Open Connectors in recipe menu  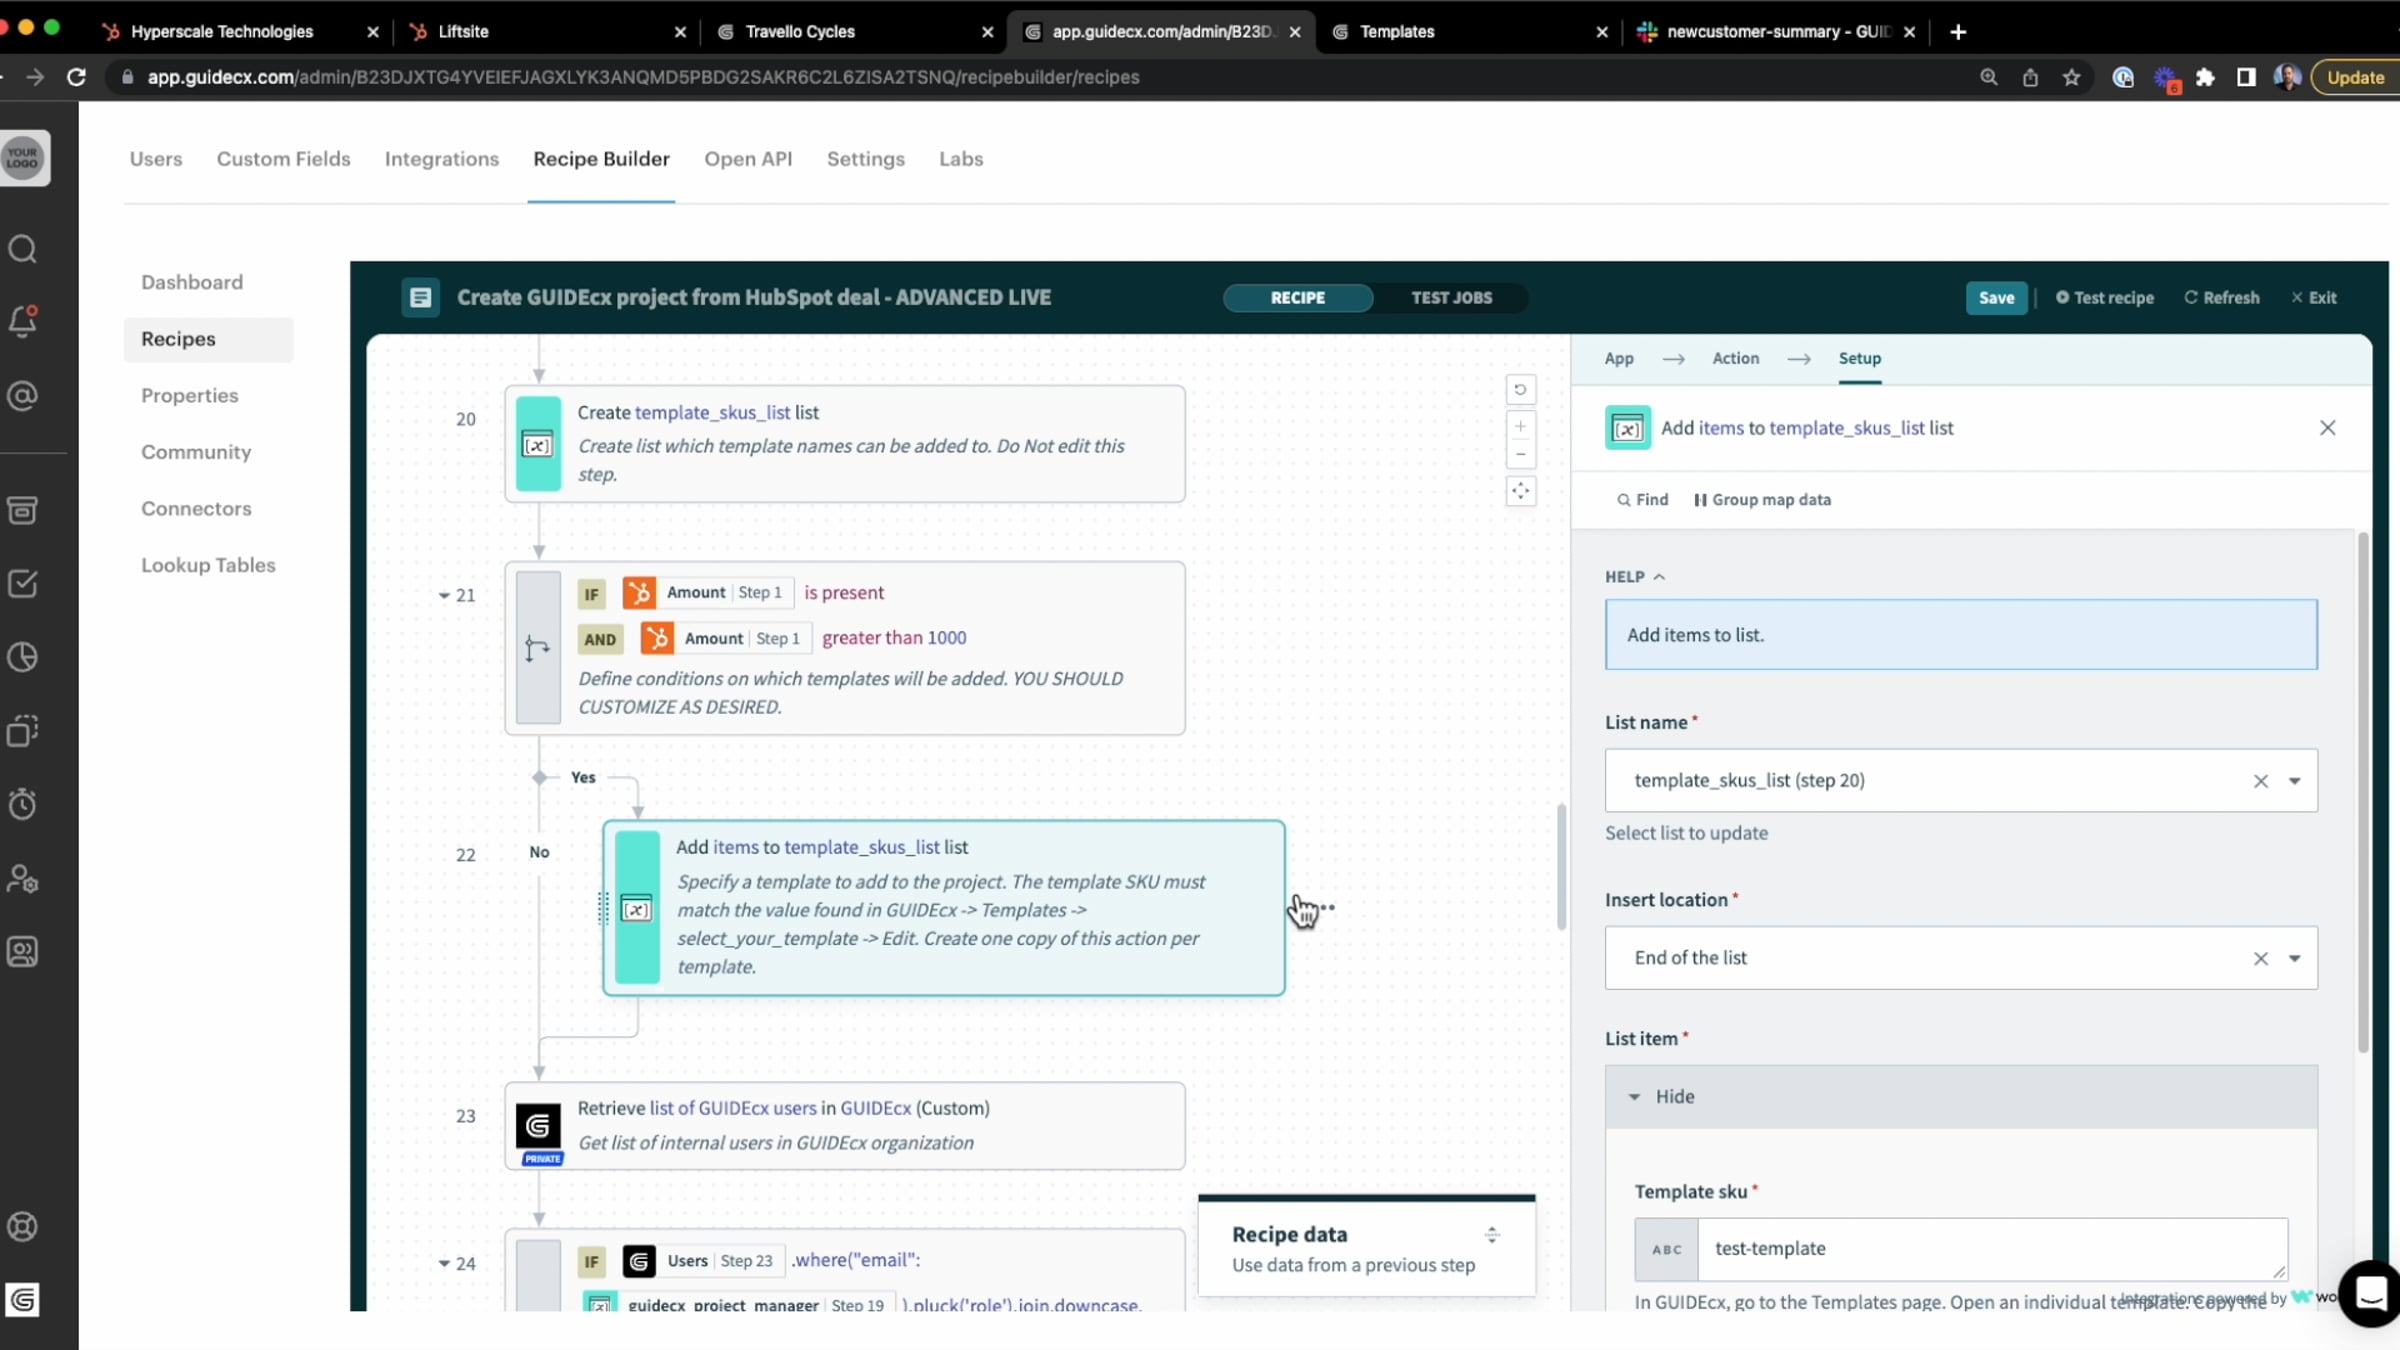click(x=196, y=508)
